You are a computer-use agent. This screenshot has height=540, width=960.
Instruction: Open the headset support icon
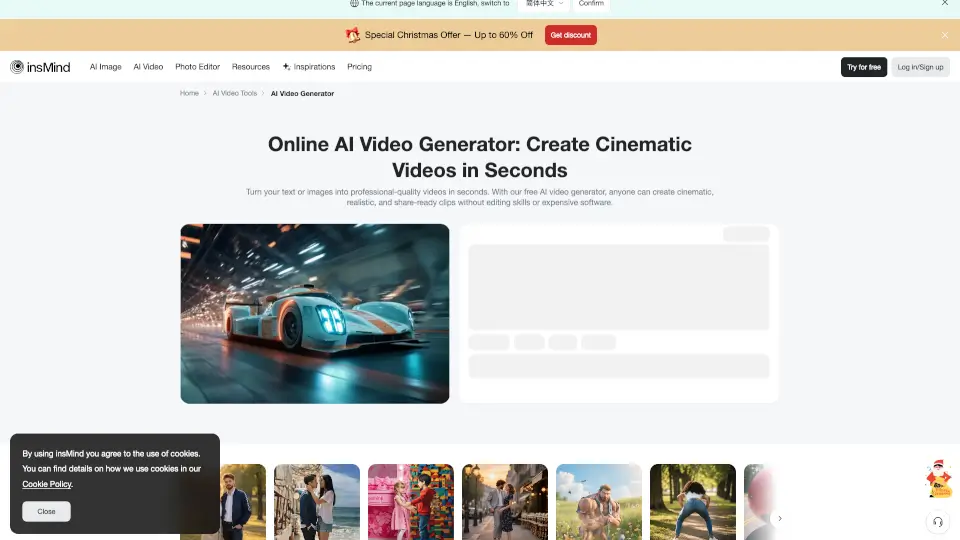pyautogui.click(x=937, y=522)
